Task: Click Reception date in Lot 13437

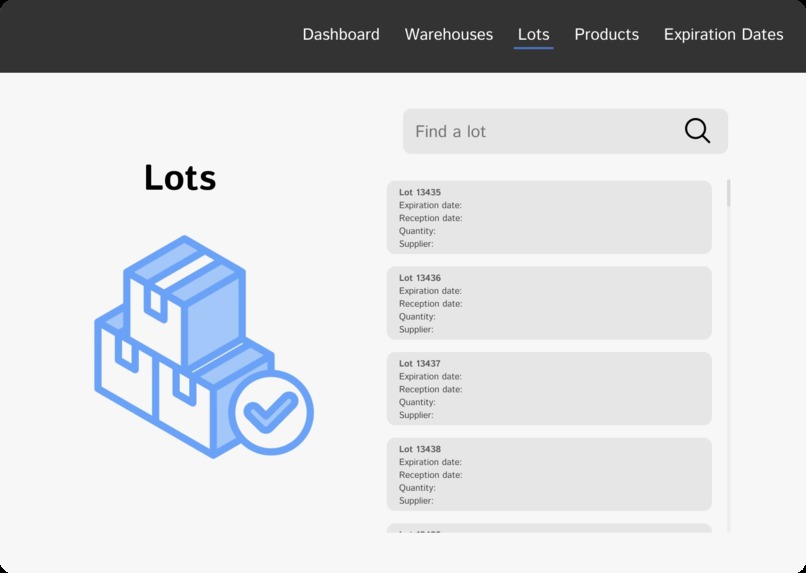Action: [x=431, y=390]
